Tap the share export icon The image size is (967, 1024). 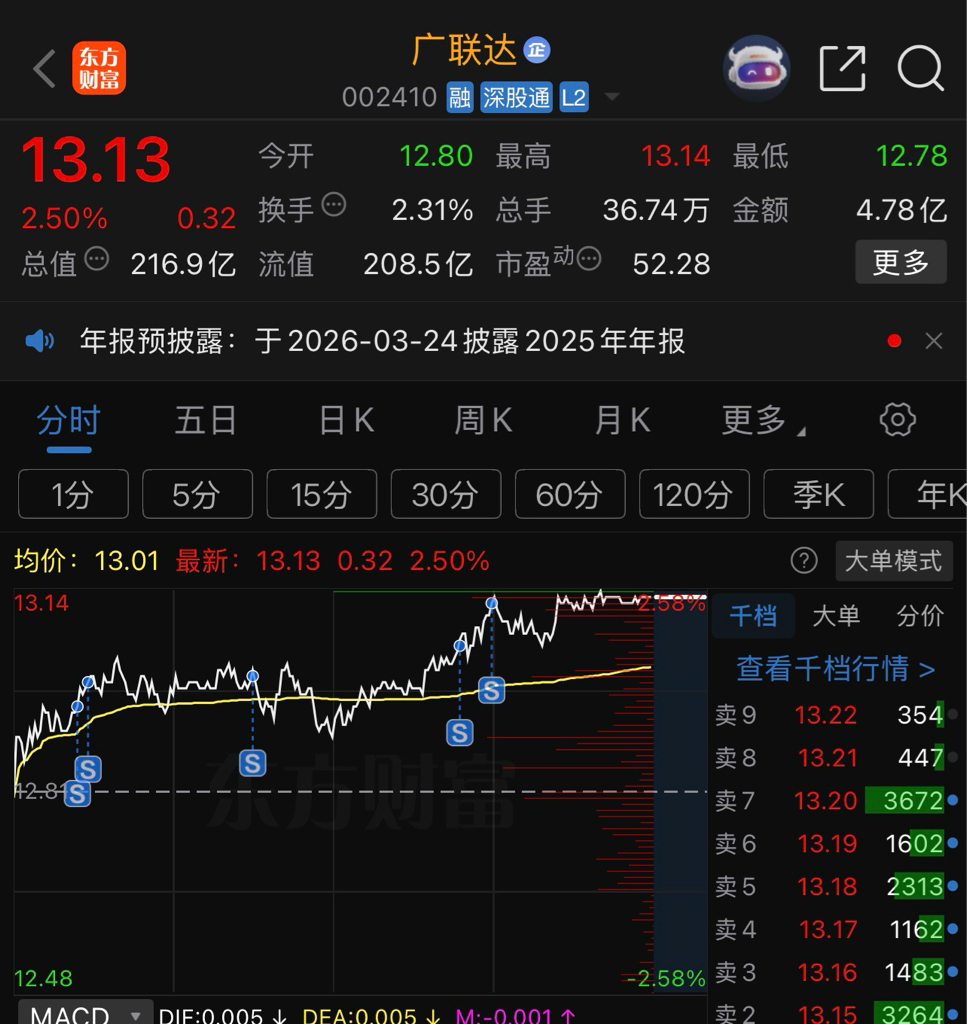(x=842, y=68)
